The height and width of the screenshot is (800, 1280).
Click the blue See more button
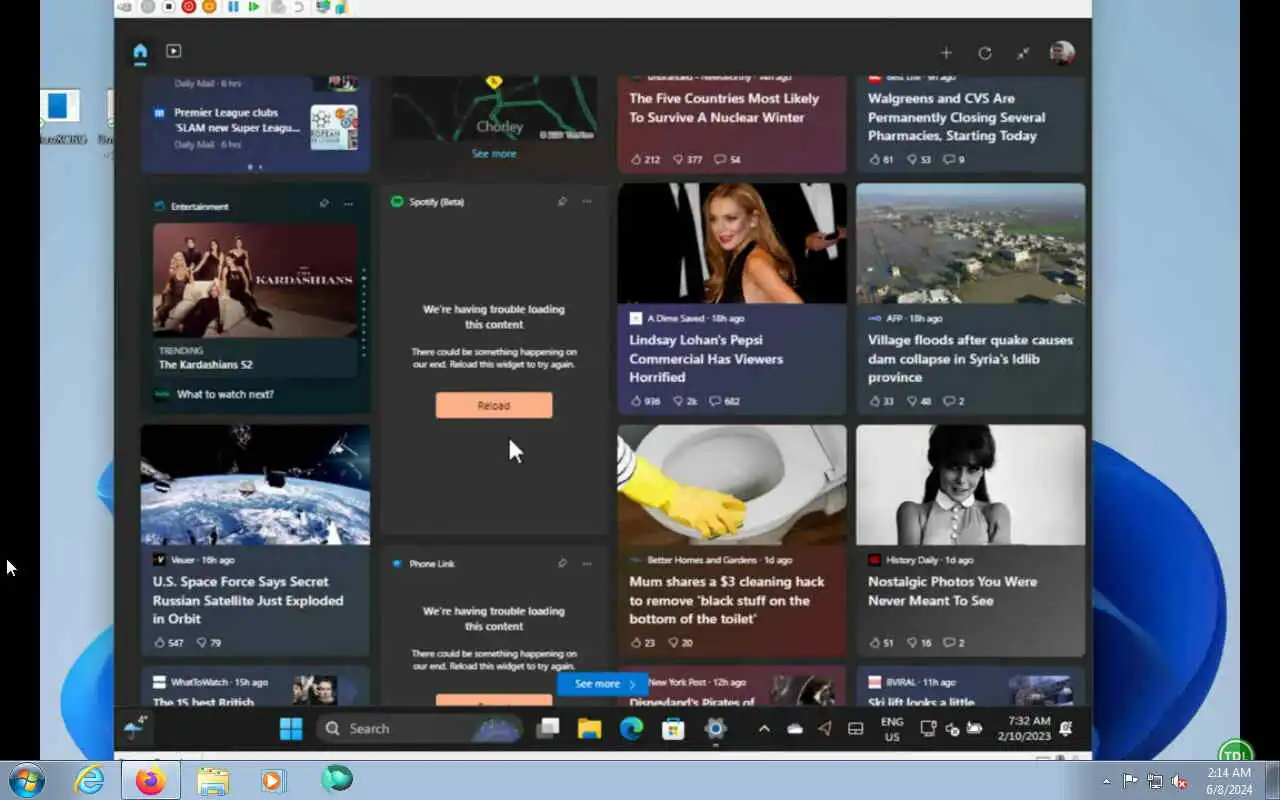[x=603, y=684]
